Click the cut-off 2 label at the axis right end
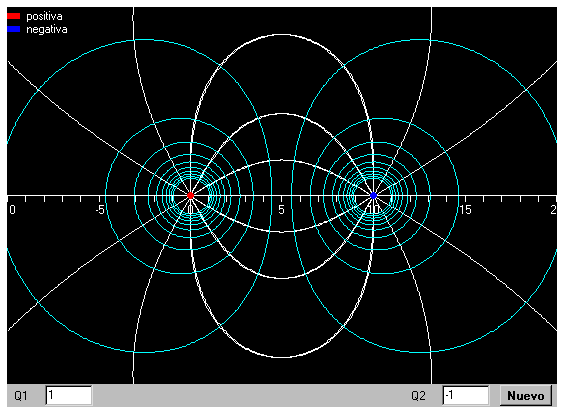 (553, 210)
